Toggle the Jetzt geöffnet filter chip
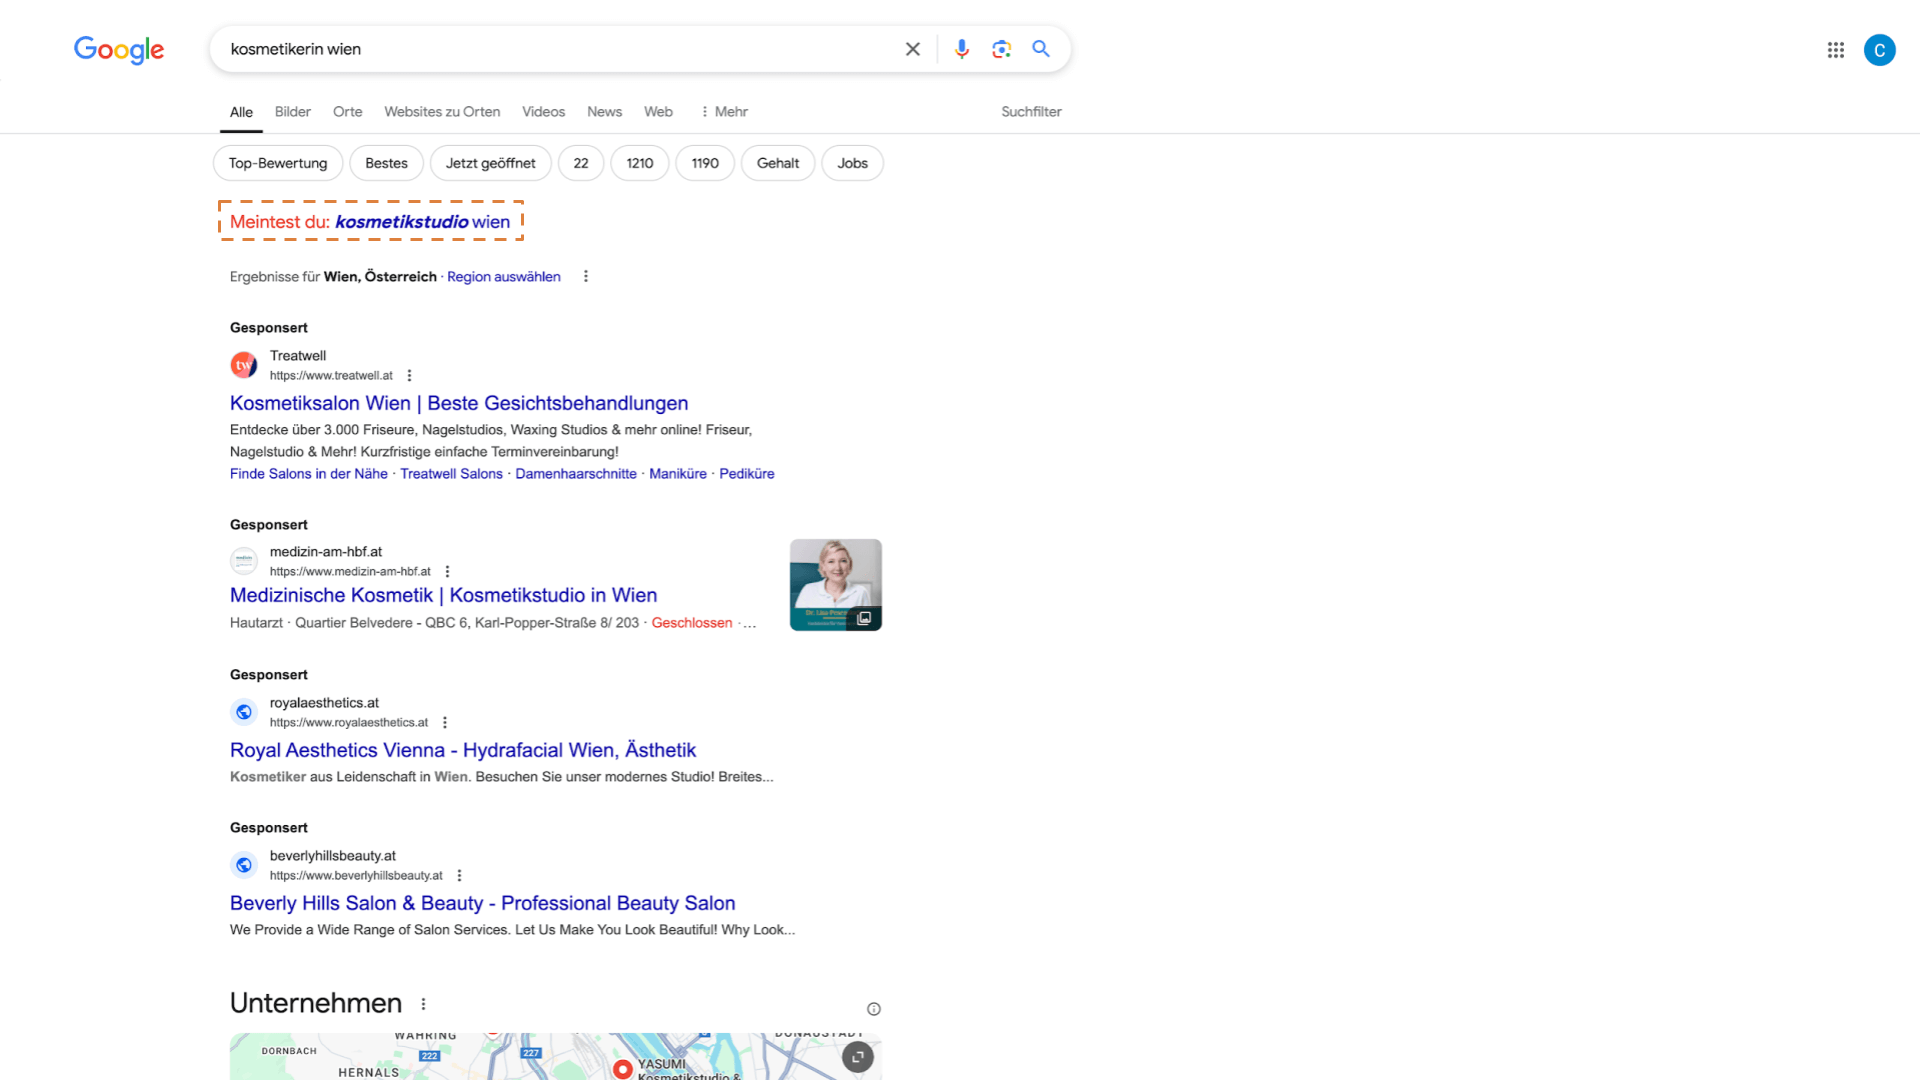 point(490,163)
